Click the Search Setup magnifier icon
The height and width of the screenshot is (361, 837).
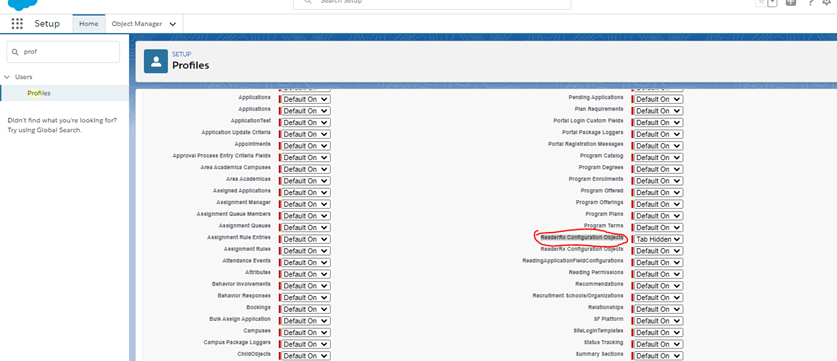coord(308,2)
